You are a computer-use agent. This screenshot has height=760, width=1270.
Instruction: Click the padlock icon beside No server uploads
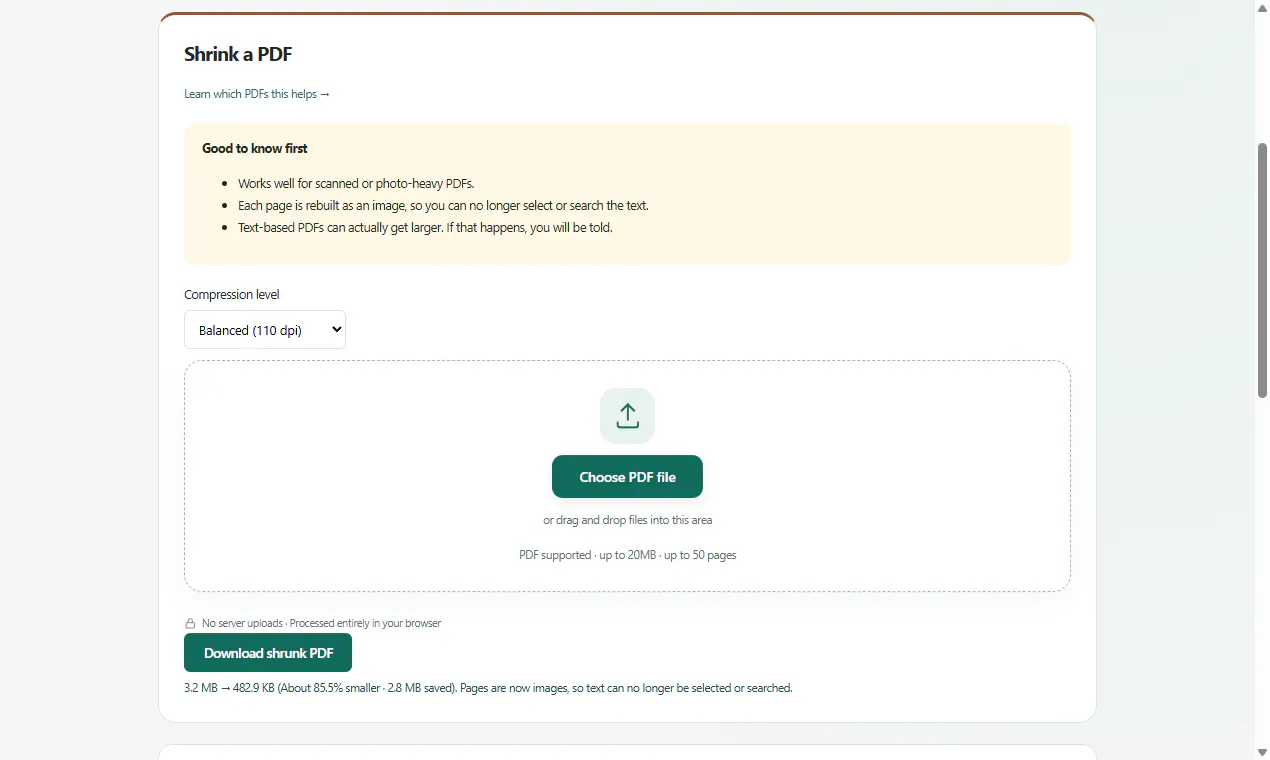point(190,623)
